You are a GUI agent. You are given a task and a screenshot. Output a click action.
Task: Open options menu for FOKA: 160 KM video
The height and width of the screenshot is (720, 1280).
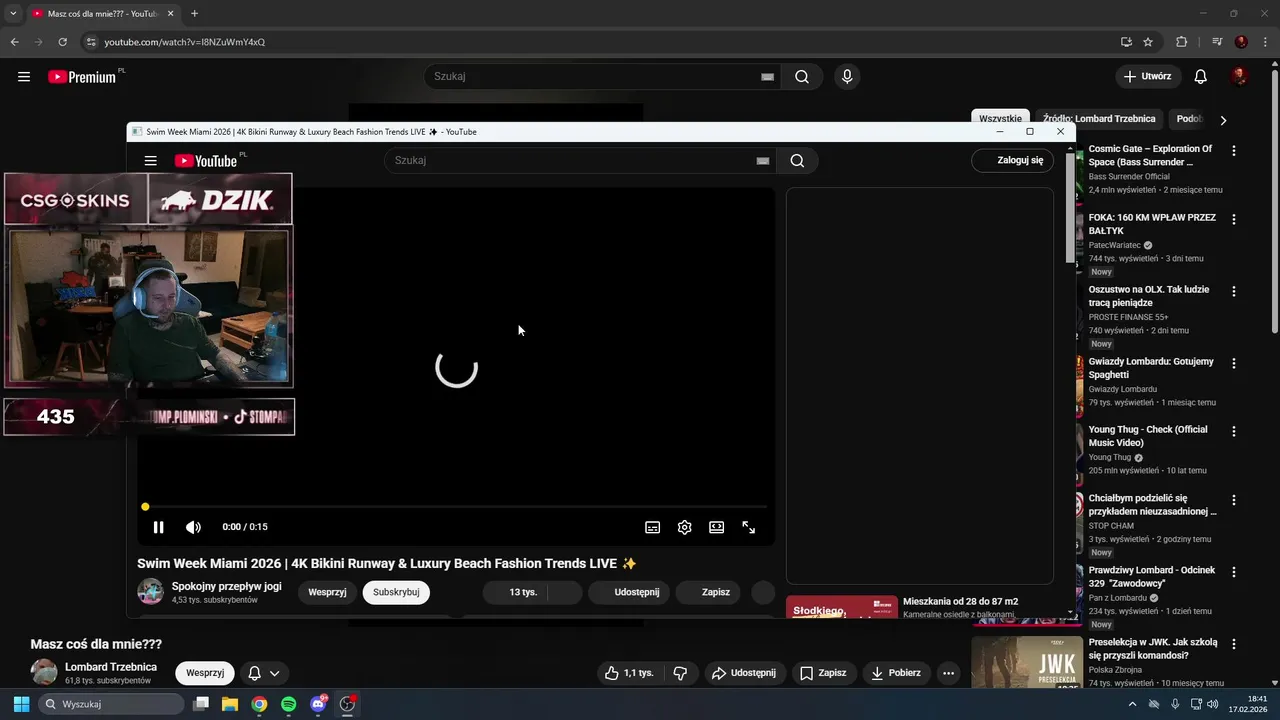click(1234, 219)
